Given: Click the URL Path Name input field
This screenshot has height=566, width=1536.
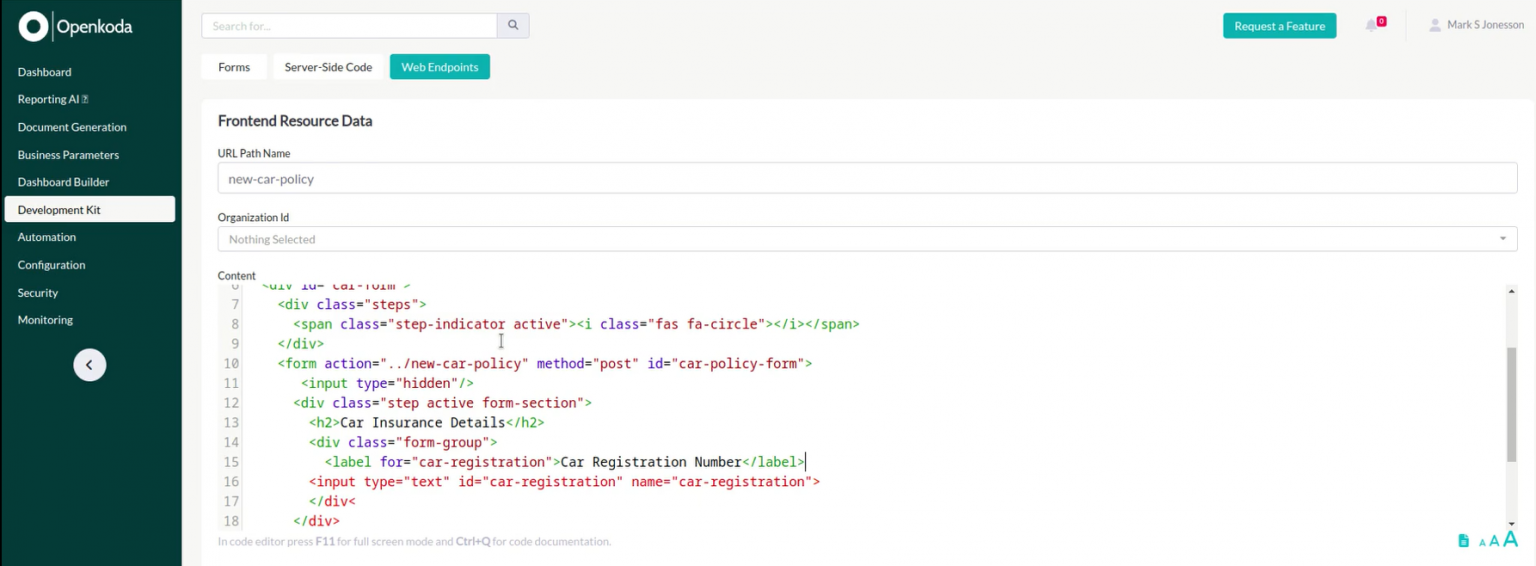Looking at the screenshot, I should pyautogui.click(x=867, y=179).
